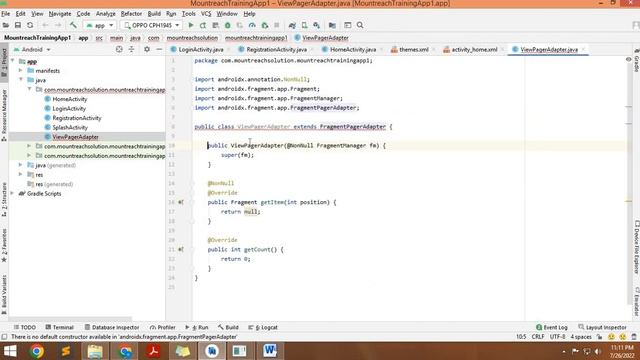This screenshot has width=640, height=360.
Task: Click the Project Structure folder icon
Action: [332, 25]
